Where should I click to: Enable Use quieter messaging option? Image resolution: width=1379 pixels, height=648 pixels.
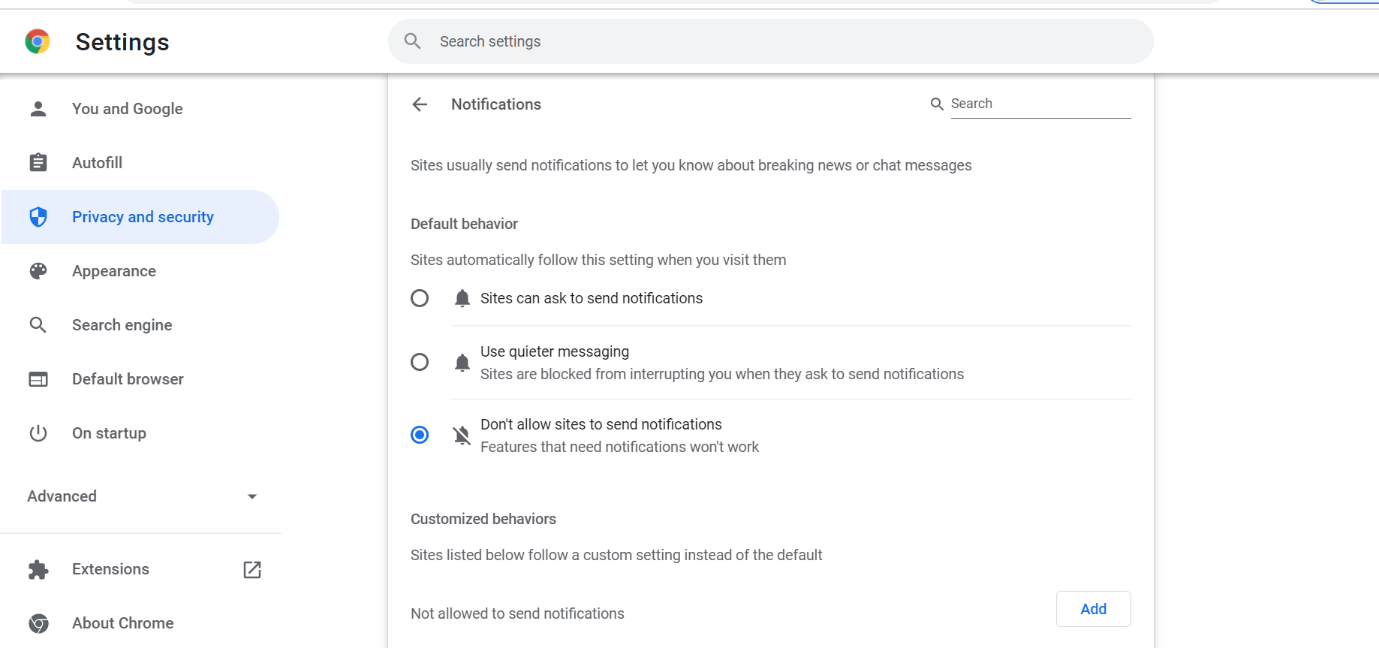(419, 361)
